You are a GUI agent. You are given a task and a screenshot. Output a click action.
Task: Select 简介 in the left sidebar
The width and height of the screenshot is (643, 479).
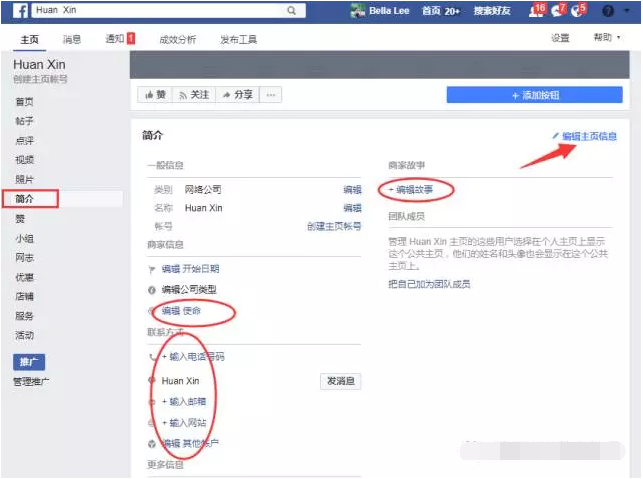(24, 199)
